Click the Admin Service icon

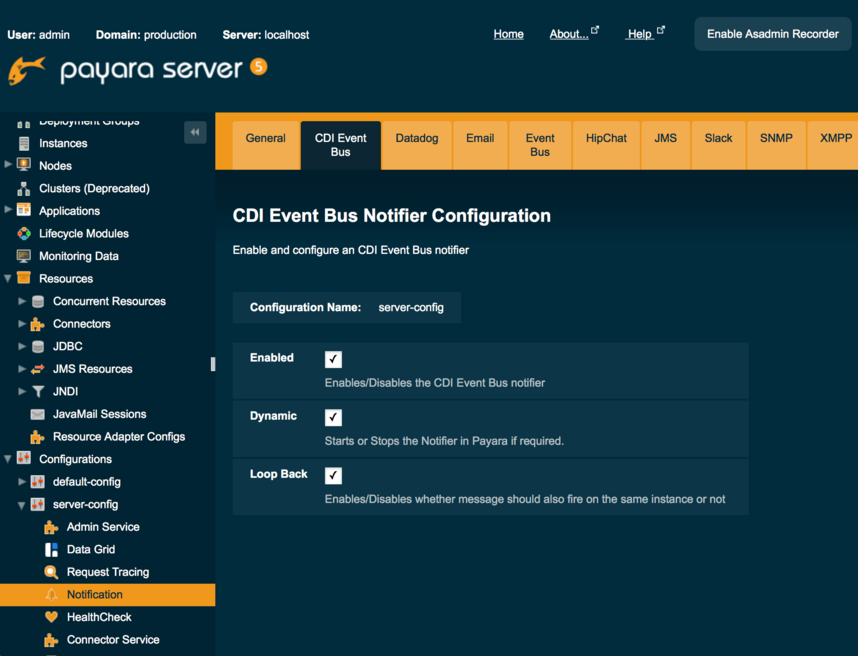click(51, 527)
